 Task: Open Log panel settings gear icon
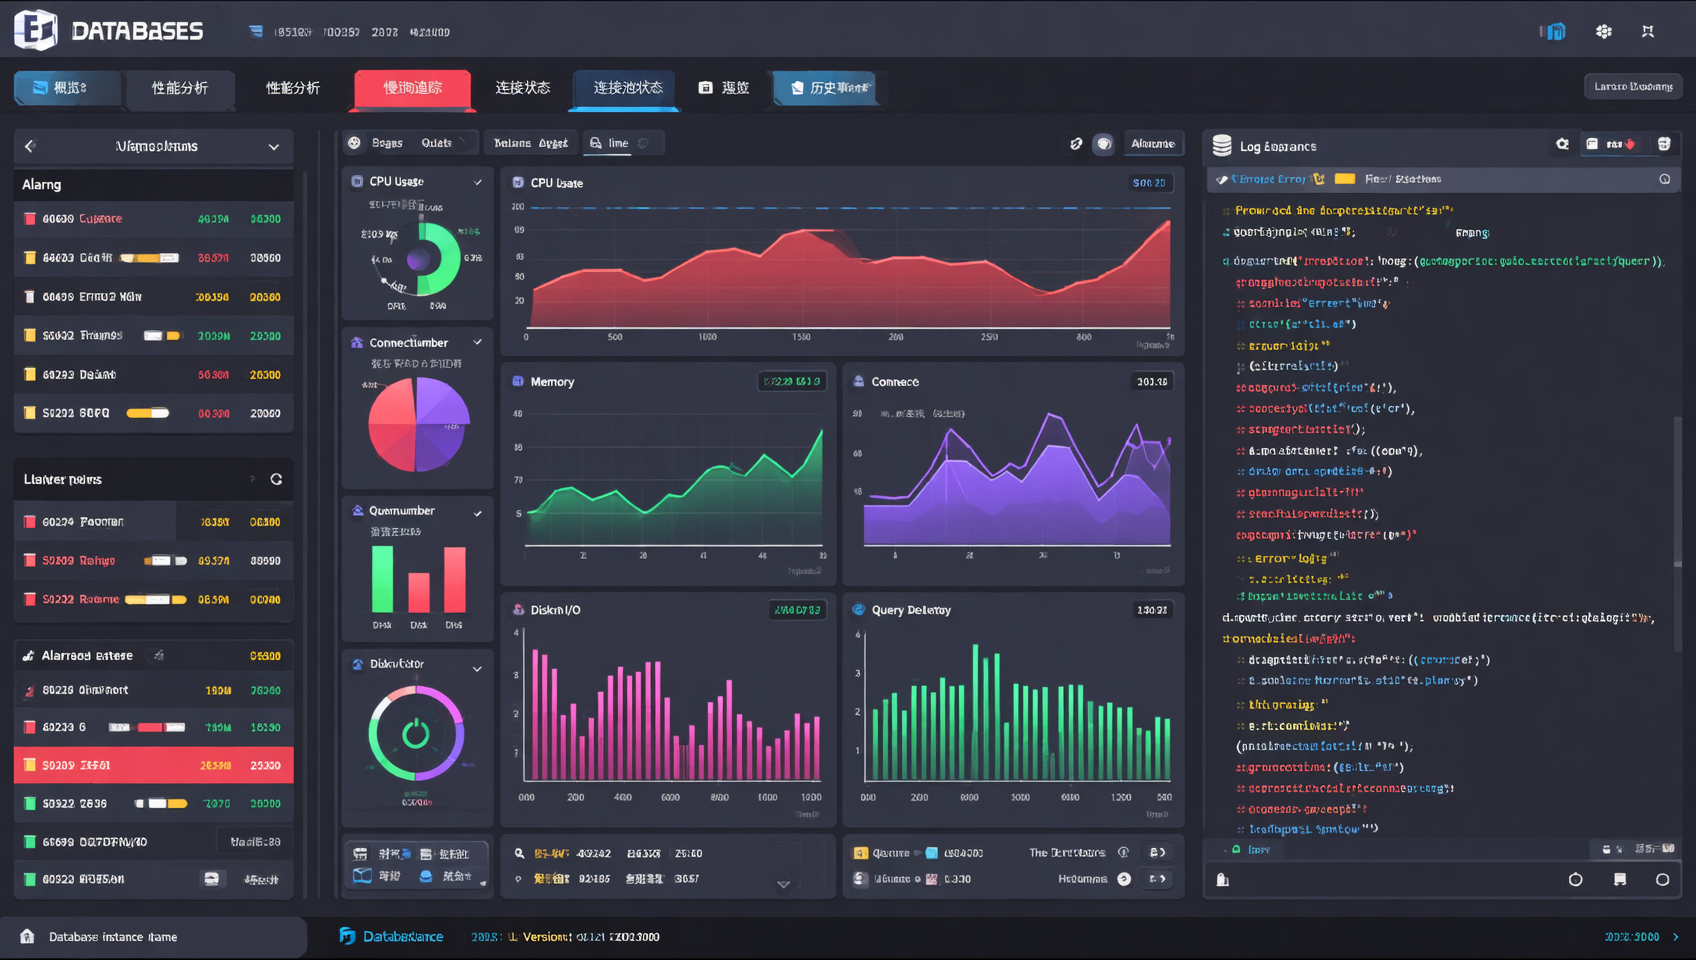[x=1562, y=145]
